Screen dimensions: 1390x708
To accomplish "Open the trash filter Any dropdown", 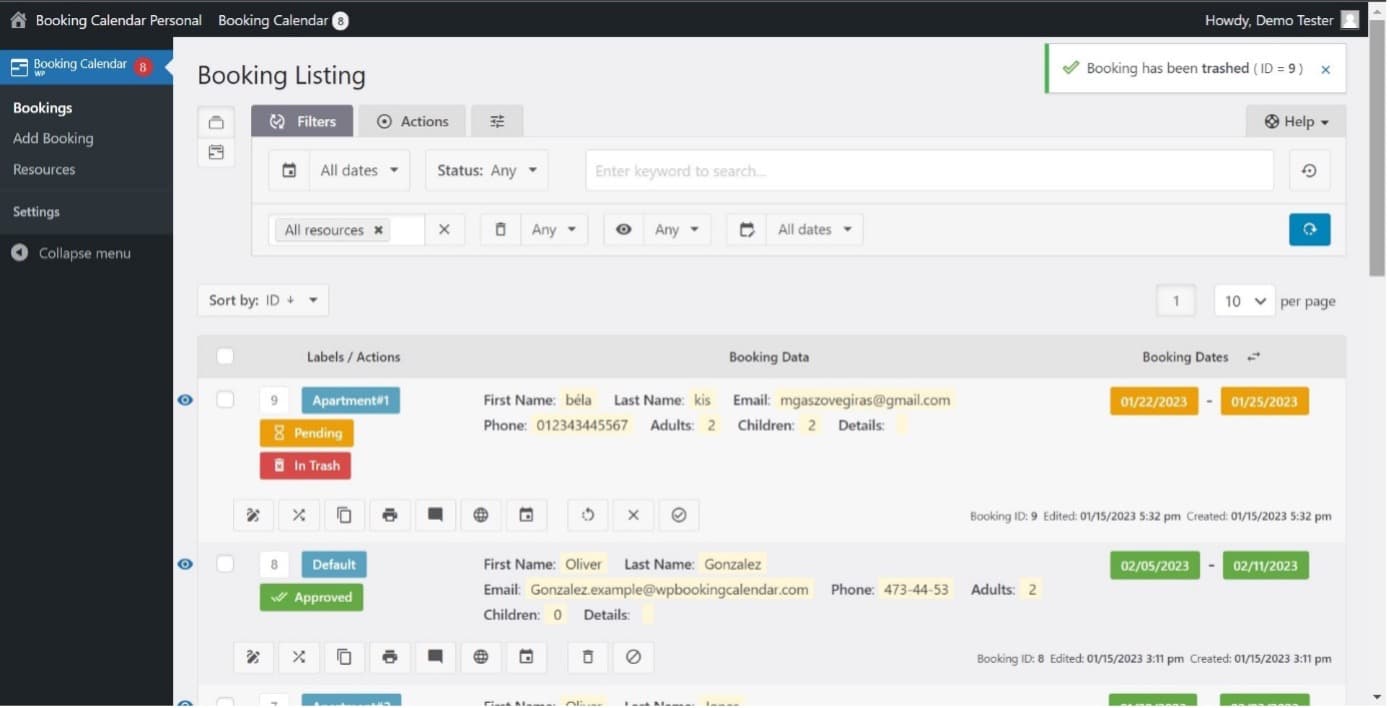I will (x=554, y=230).
